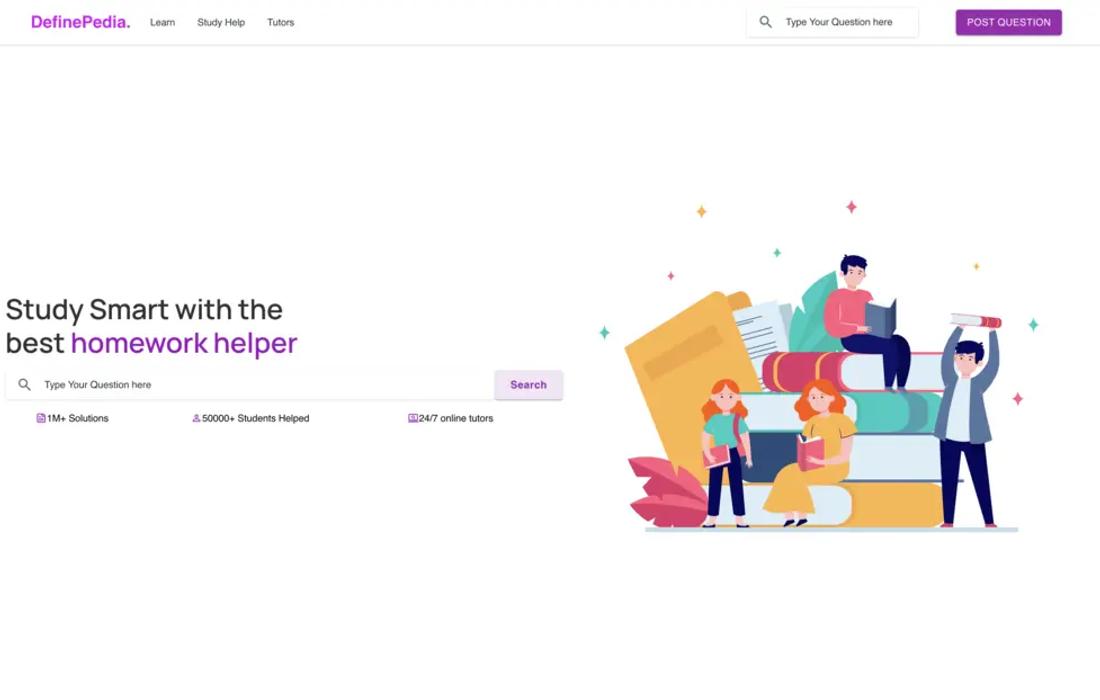
Task: Click the magnifier icon in the header search
Action: pos(765,22)
